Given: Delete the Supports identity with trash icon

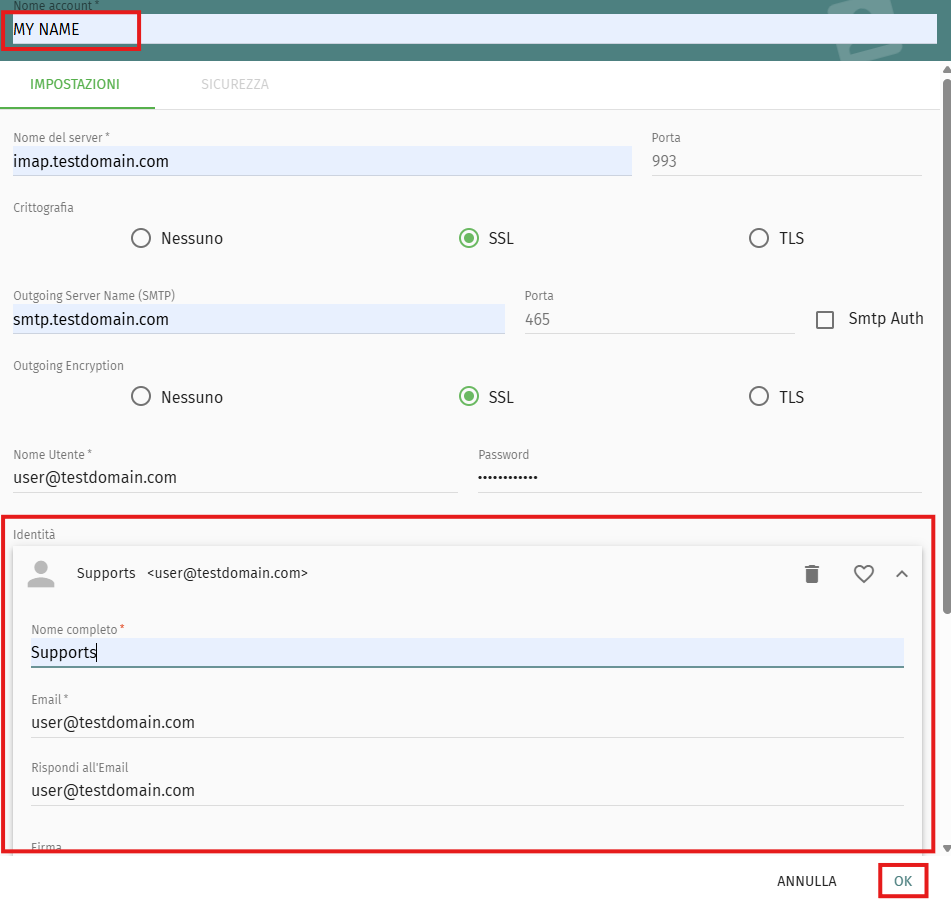Looking at the screenshot, I should [x=812, y=574].
